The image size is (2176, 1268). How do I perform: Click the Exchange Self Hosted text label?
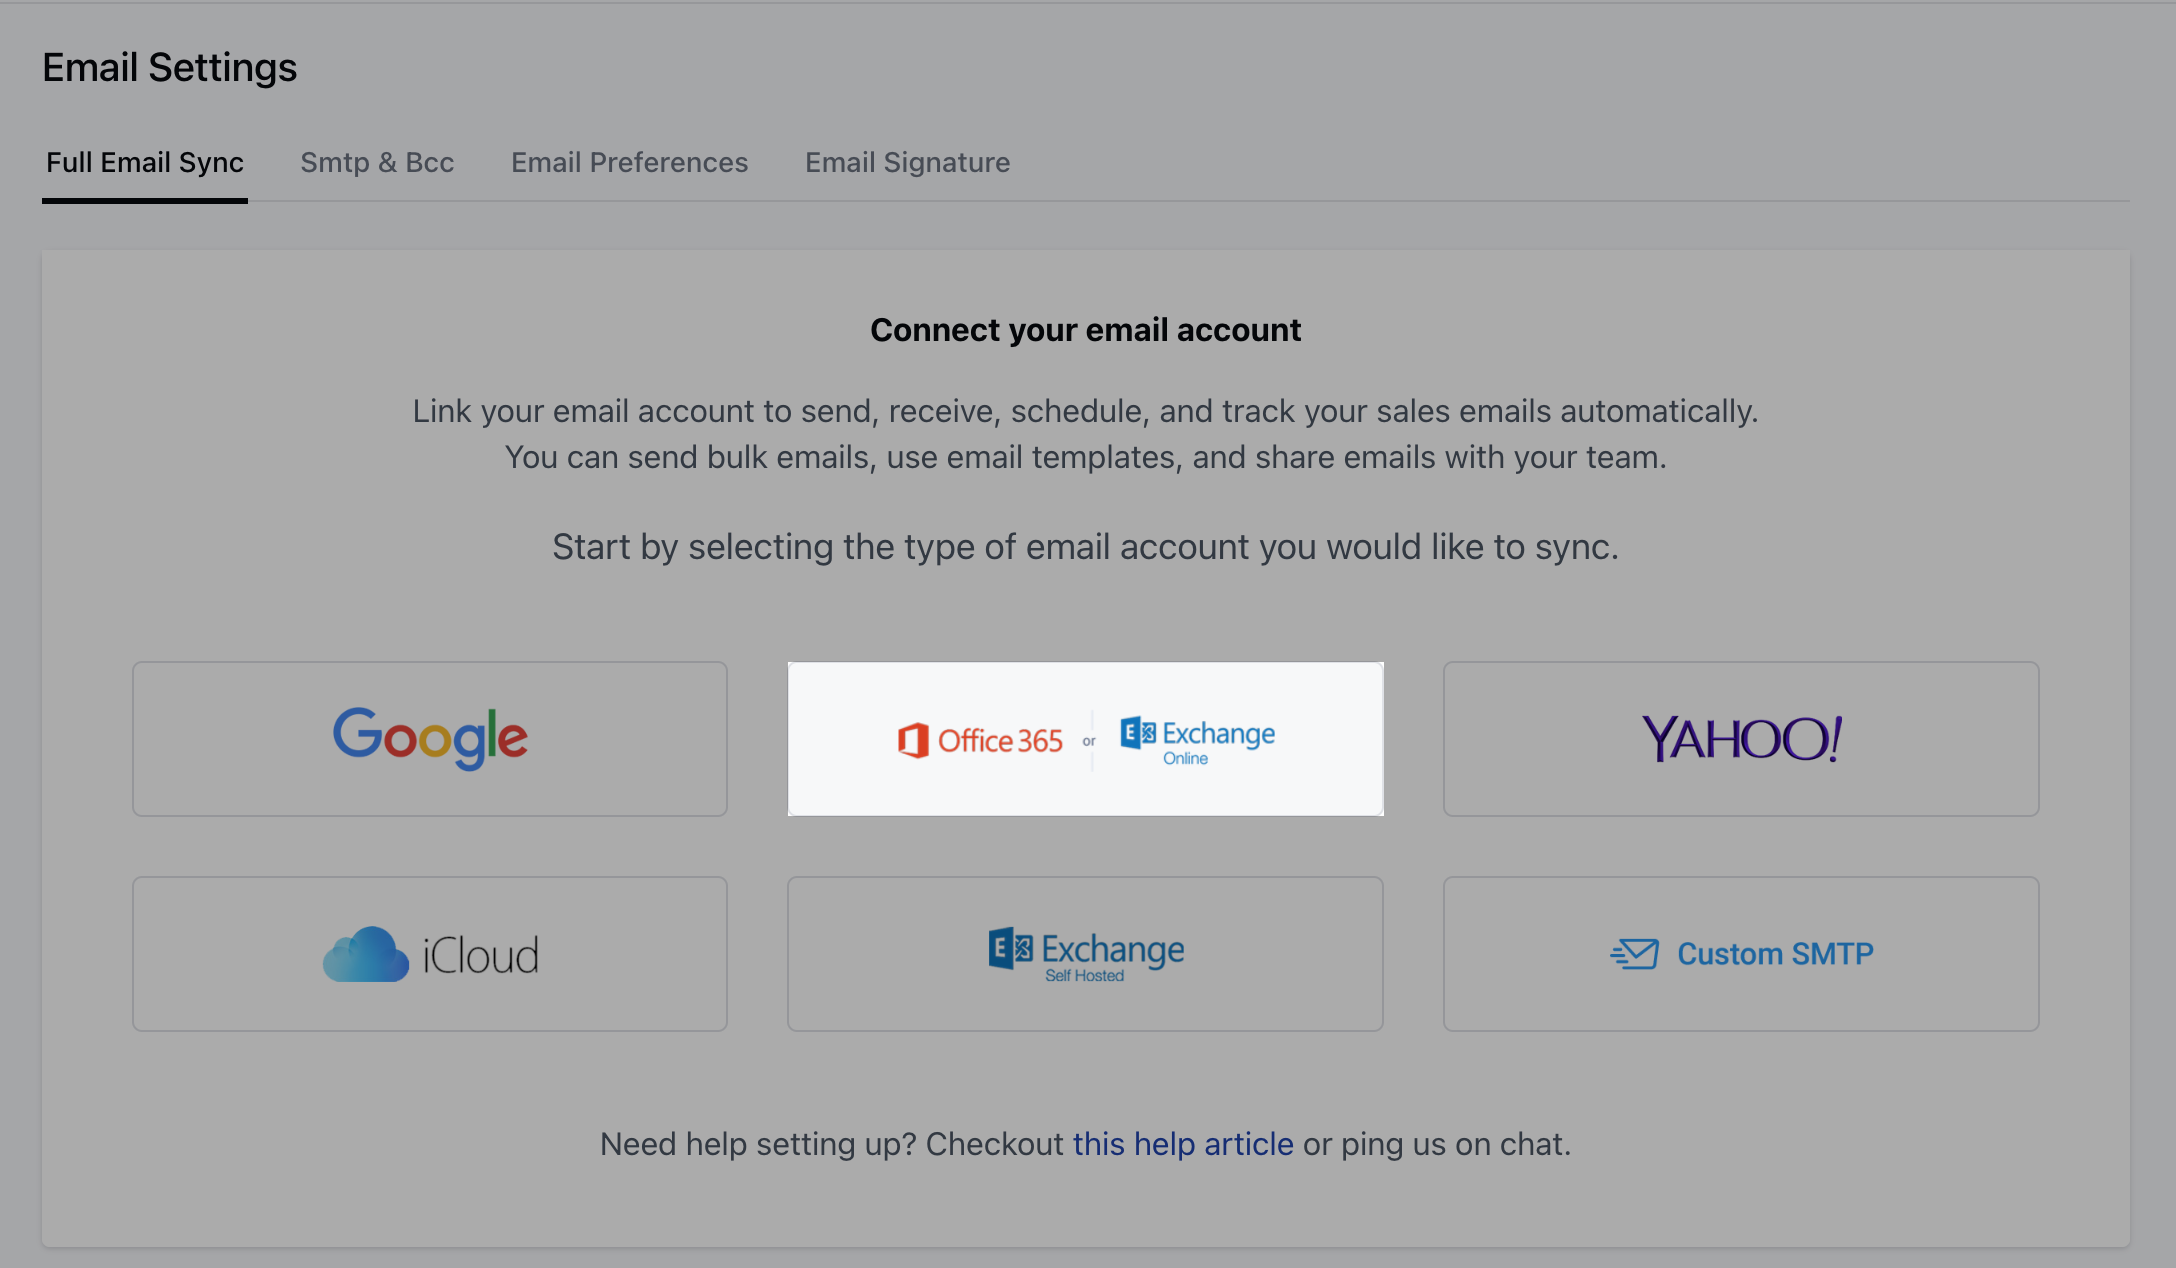(1113, 956)
